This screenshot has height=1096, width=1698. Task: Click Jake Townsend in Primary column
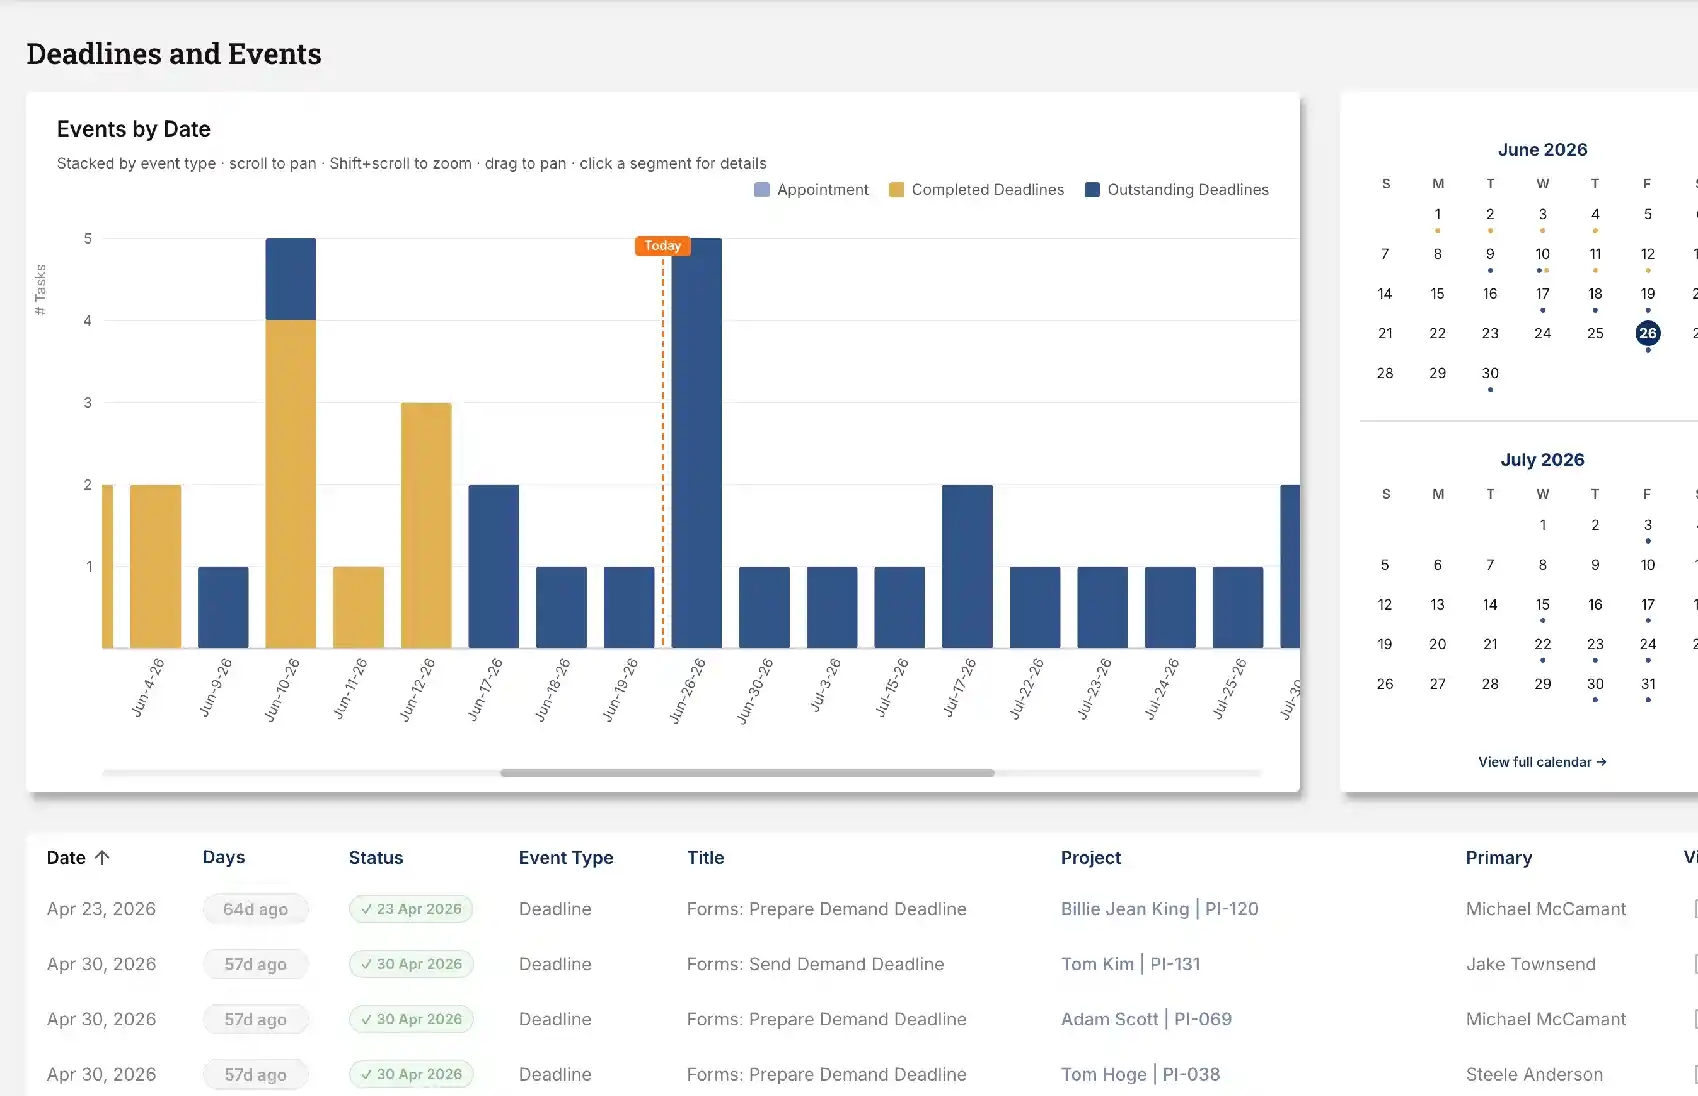point(1530,964)
